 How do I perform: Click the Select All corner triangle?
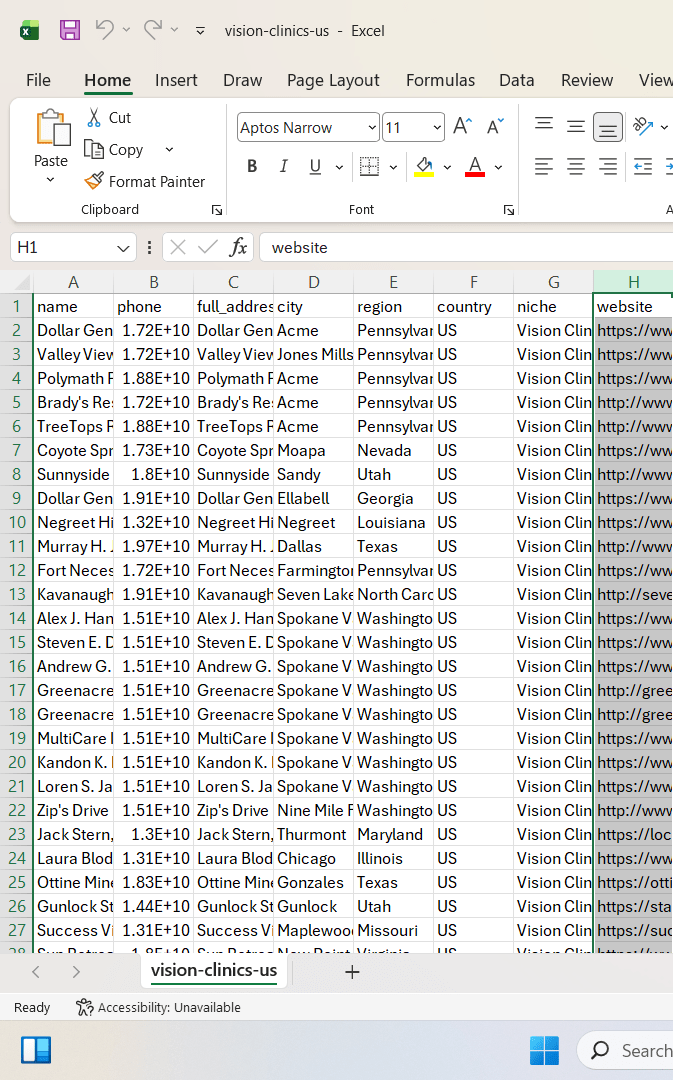[x=21, y=282]
